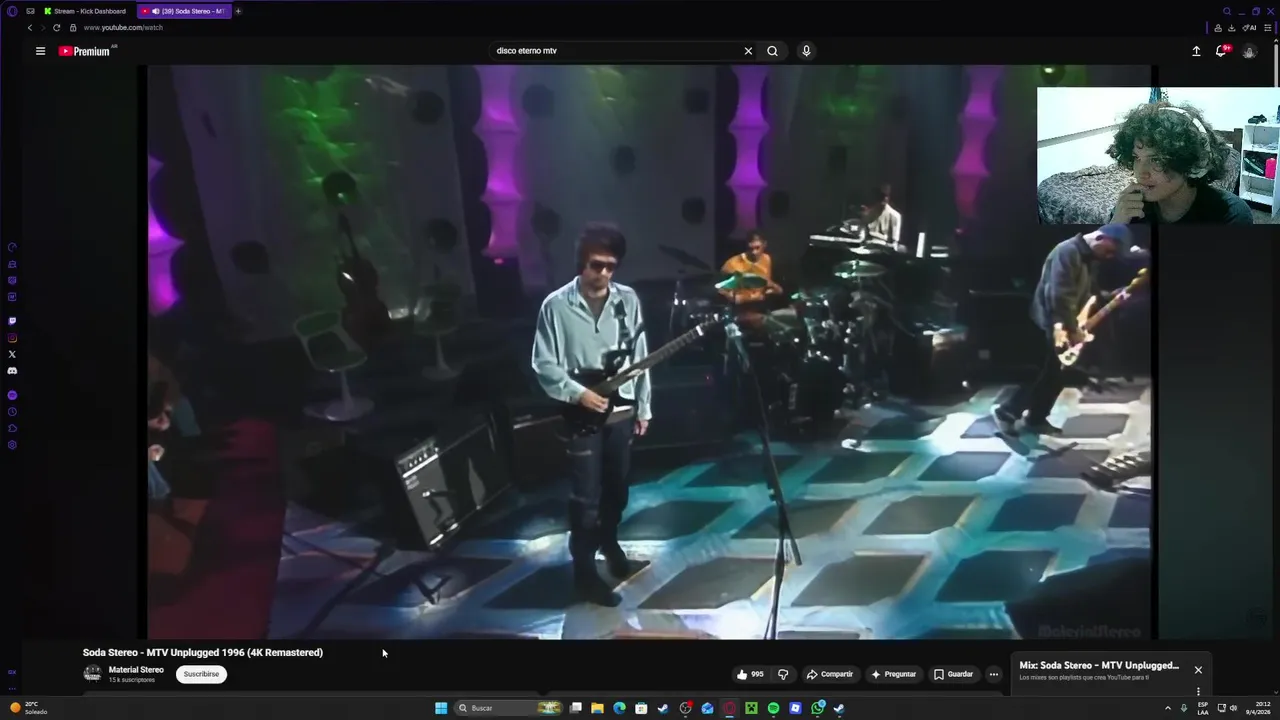Open the Windows Start menu
This screenshot has width=1280, height=720.
click(x=441, y=708)
